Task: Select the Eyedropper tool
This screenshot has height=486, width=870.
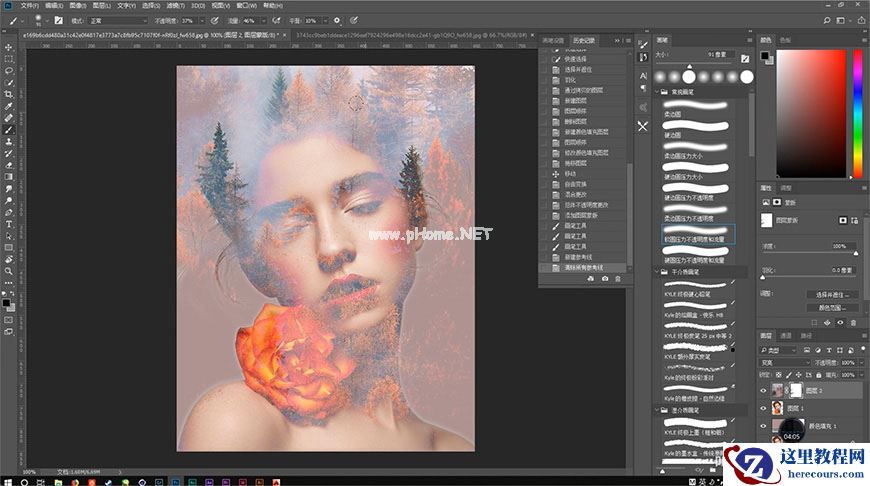Action: click(x=8, y=106)
